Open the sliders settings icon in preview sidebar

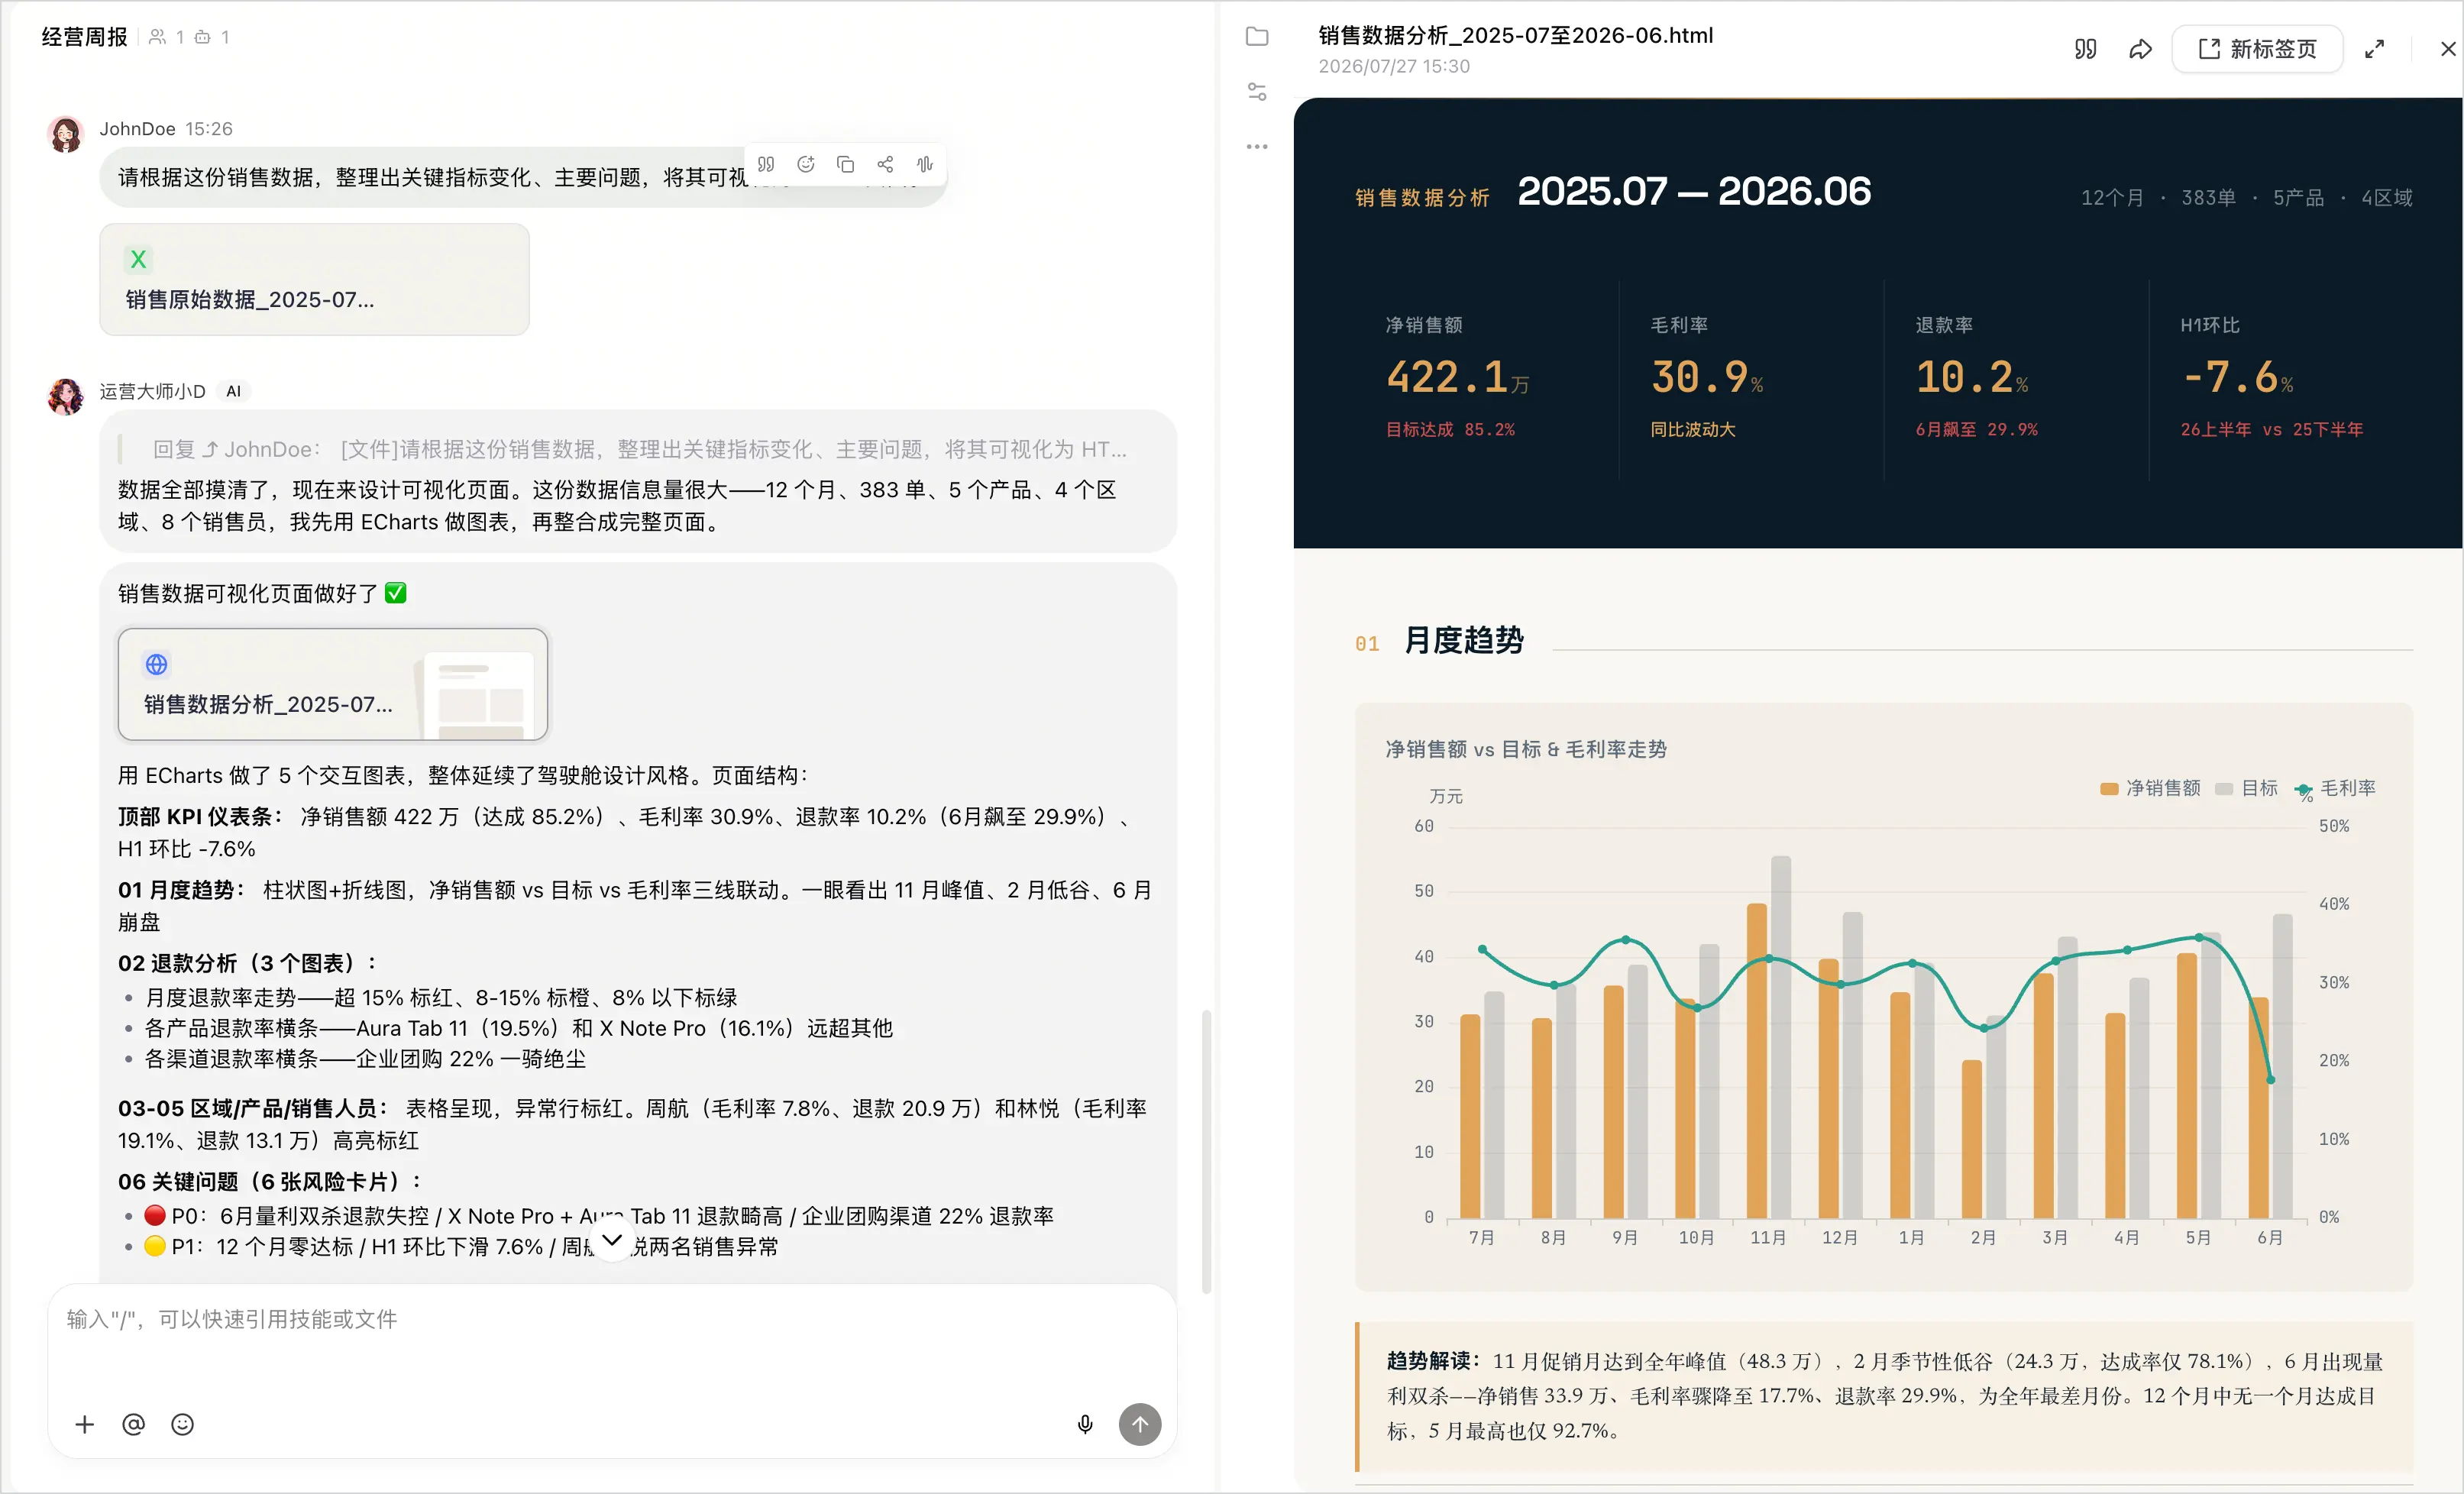[x=1257, y=92]
